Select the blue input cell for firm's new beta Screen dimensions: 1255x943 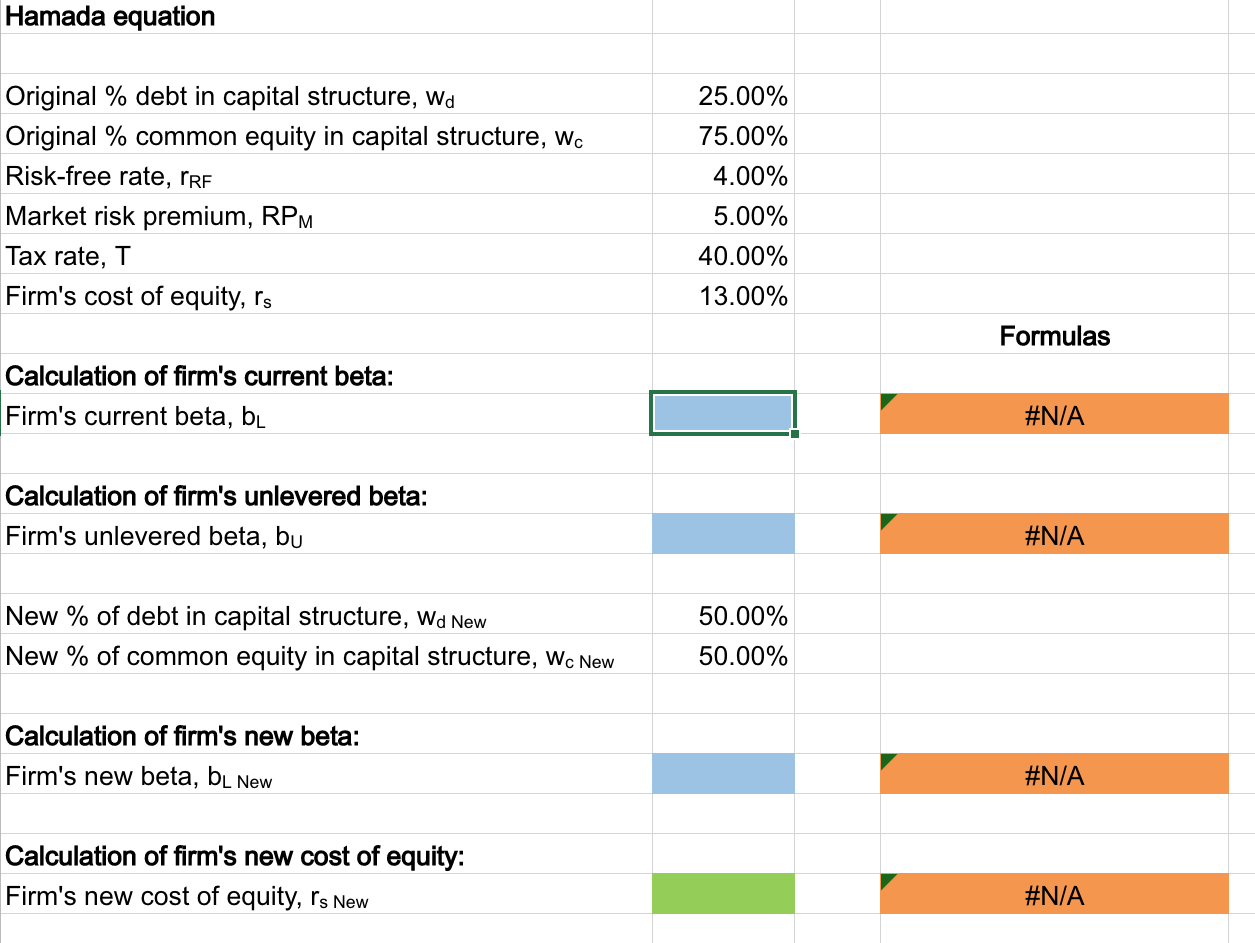(x=722, y=773)
